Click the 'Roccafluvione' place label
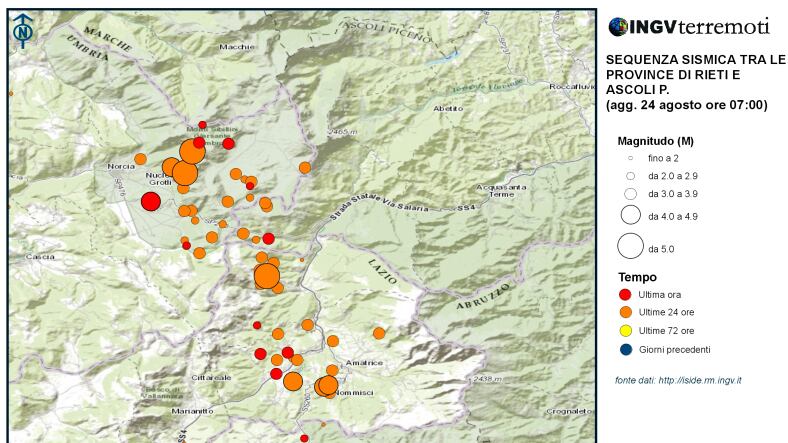This screenshot has height=443, width=788. click(x=572, y=87)
